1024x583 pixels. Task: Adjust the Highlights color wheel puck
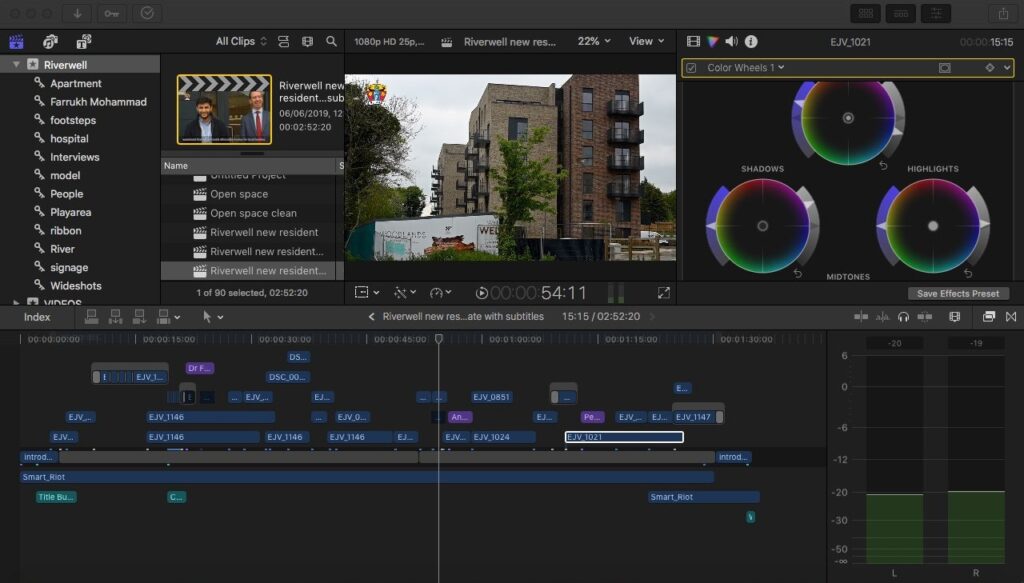933,226
